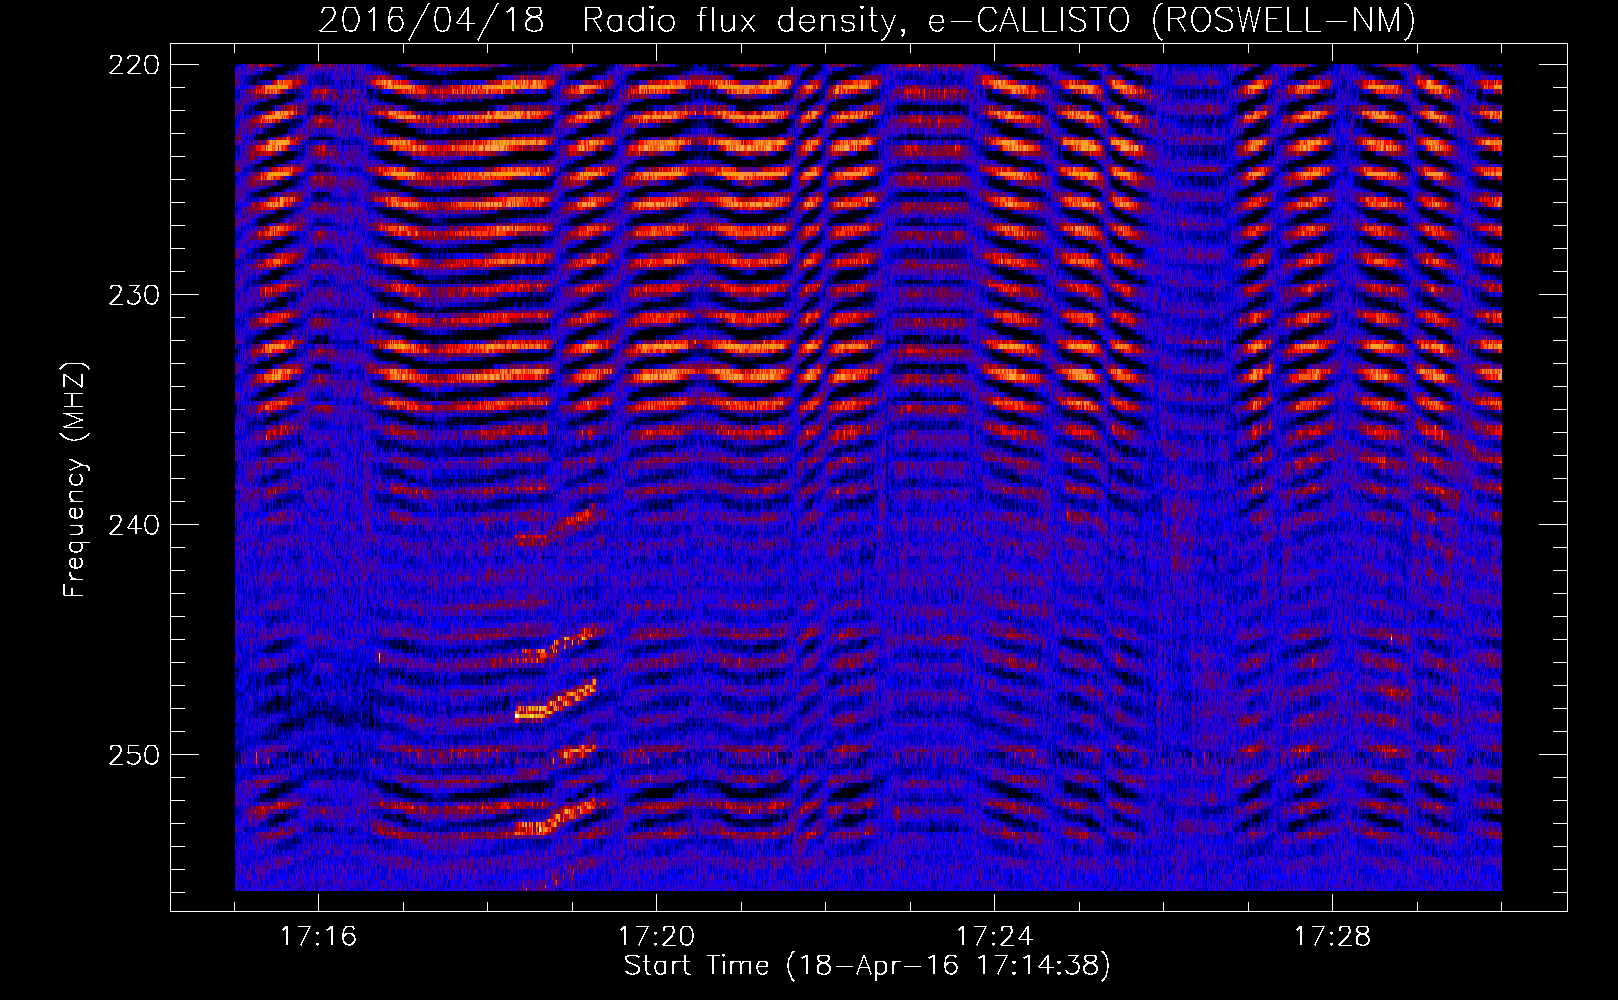This screenshot has width=1618, height=1000.
Task: Click the 'Start Time (18-Apr-16 17:14:38)' label
Action: coord(867,966)
